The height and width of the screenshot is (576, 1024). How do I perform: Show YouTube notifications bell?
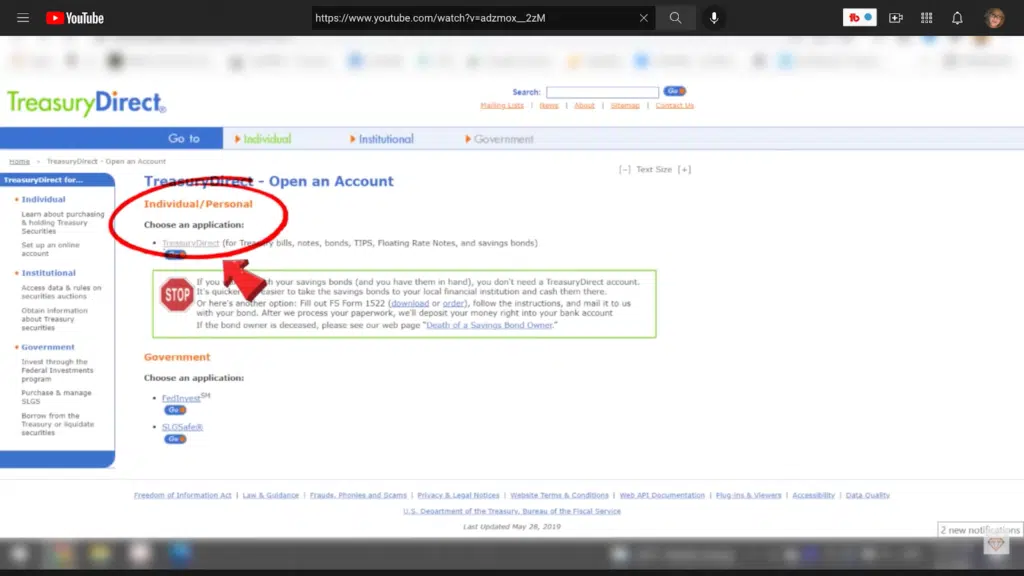click(957, 18)
